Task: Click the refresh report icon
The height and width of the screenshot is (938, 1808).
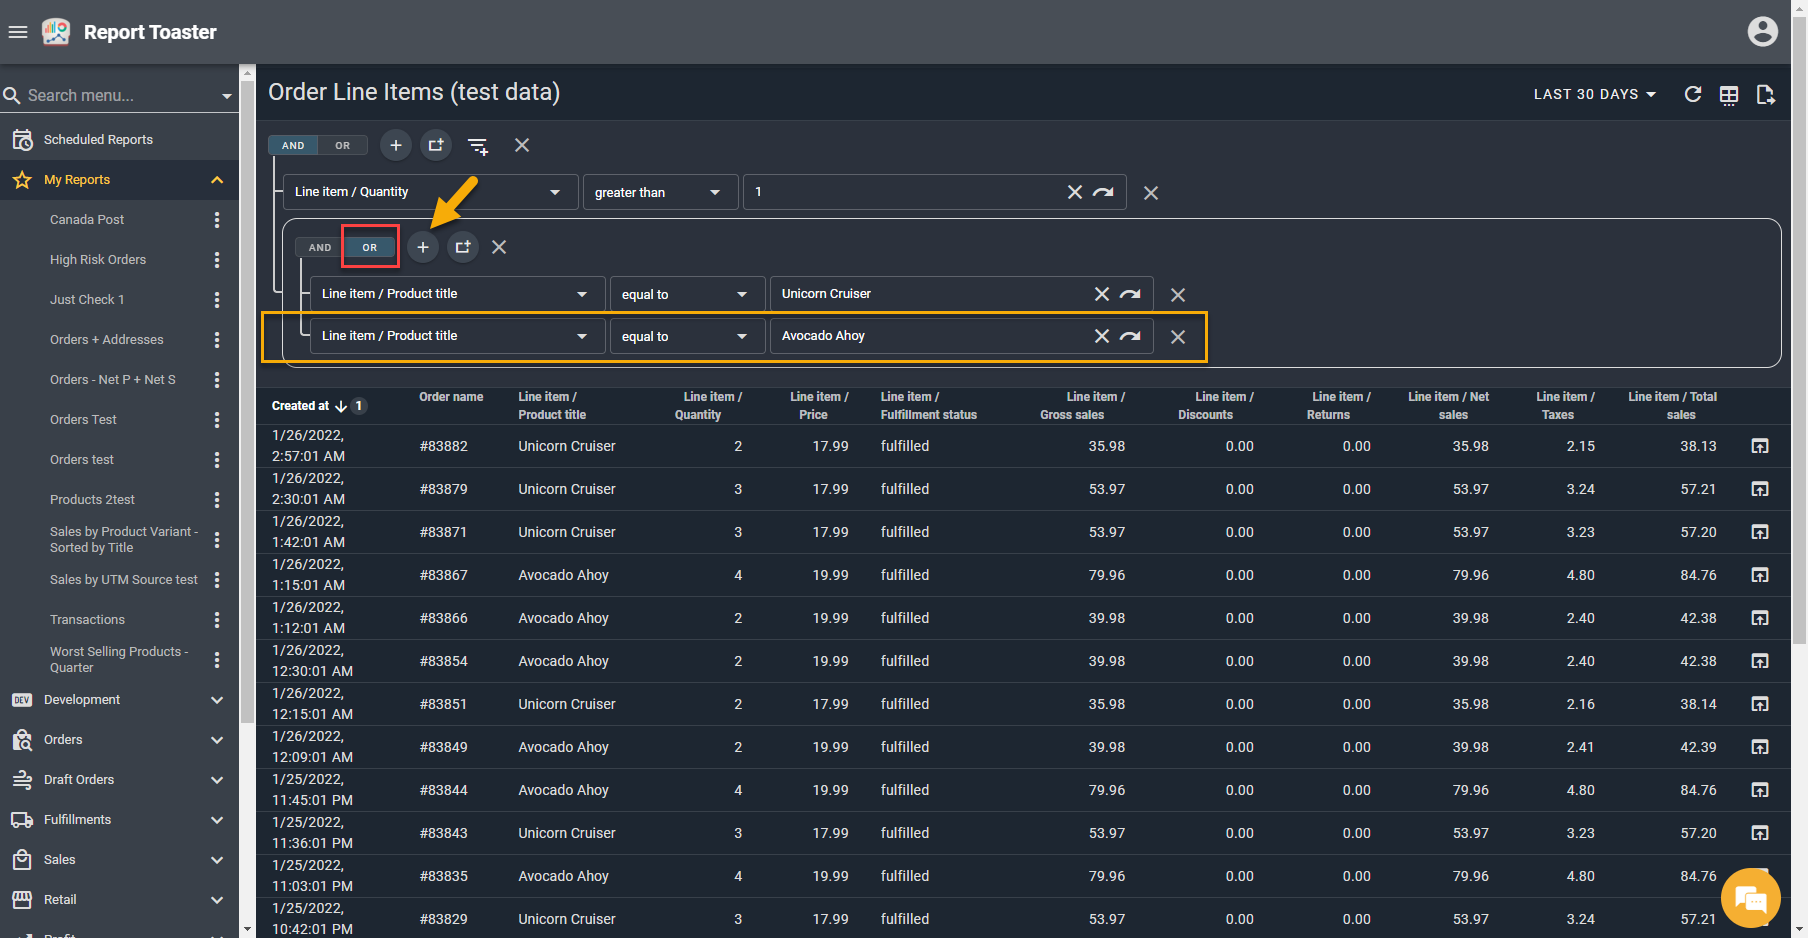Action: click(x=1692, y=94)
